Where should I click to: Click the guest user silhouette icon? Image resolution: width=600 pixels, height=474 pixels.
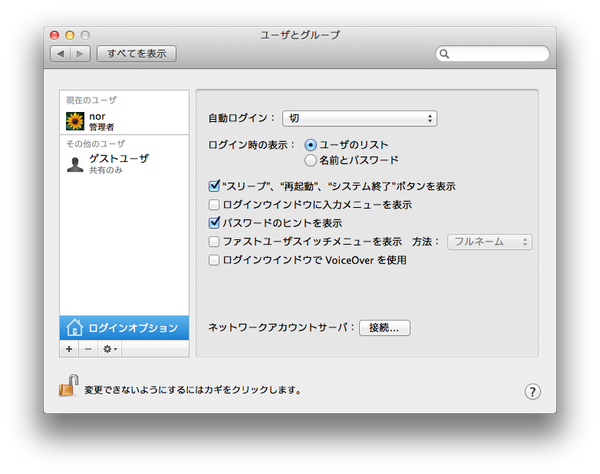click(x=75, y=165)
